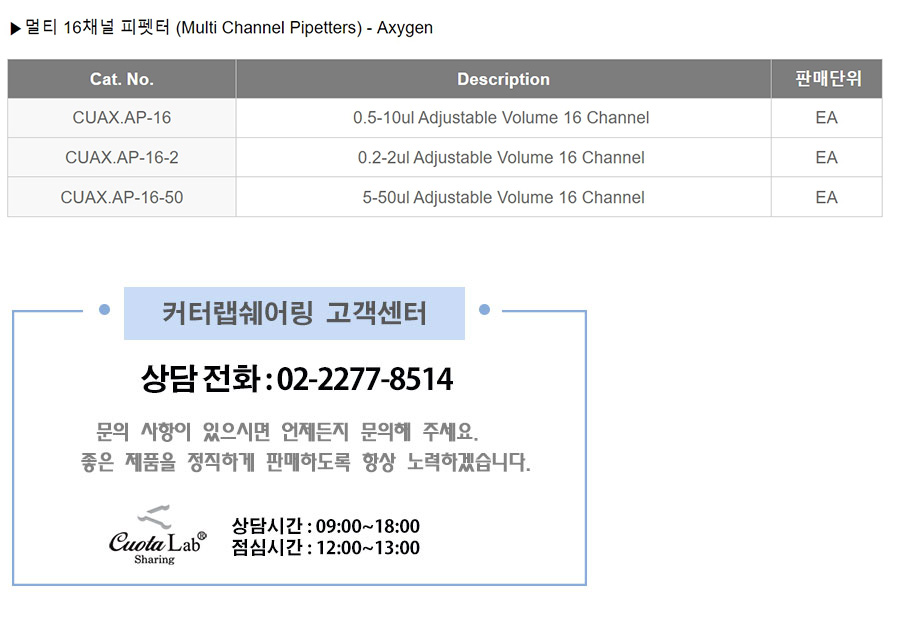Image resolution: width=900 pixels, height=621 pixels.
Task: Click the blue dot right of the banner title
Action: pos(485,310)
